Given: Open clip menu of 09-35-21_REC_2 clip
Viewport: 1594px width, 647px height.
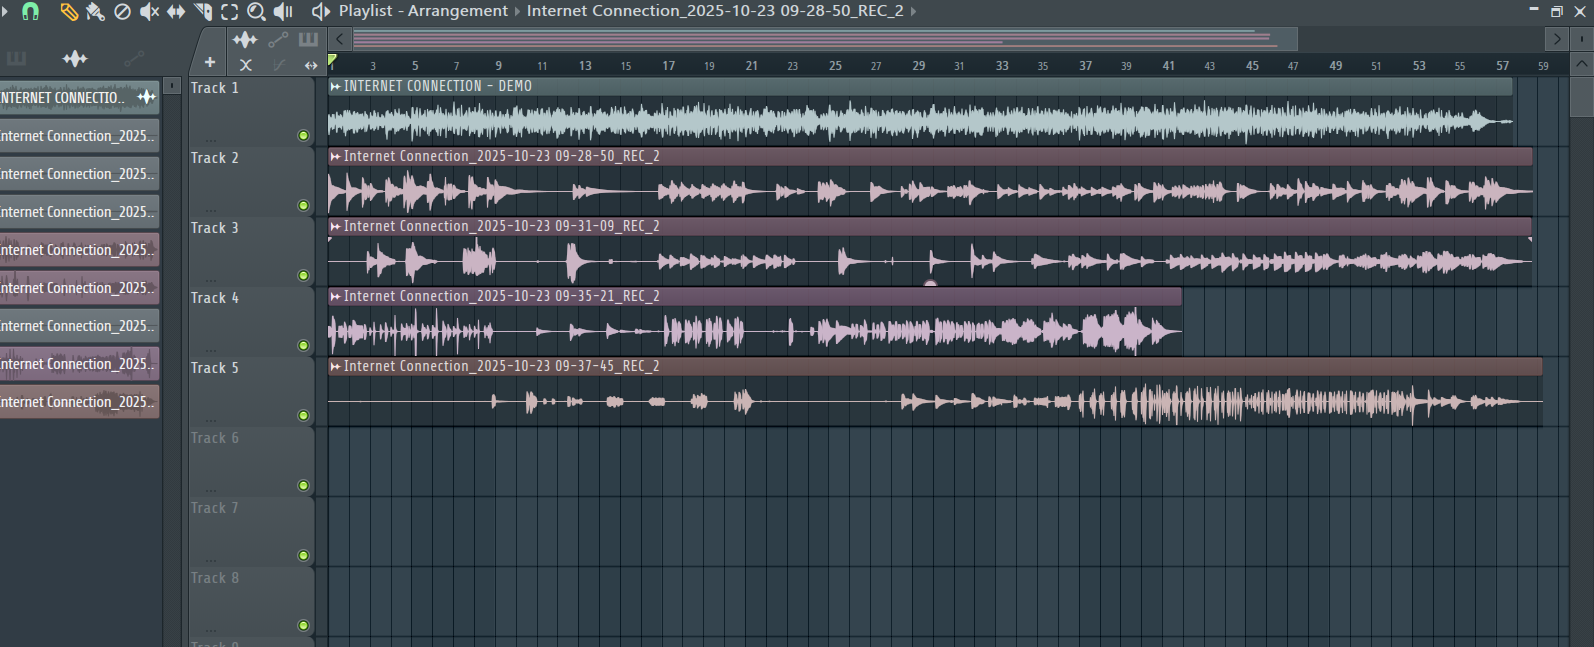Looking at the screenshot, I should [336, 297].
